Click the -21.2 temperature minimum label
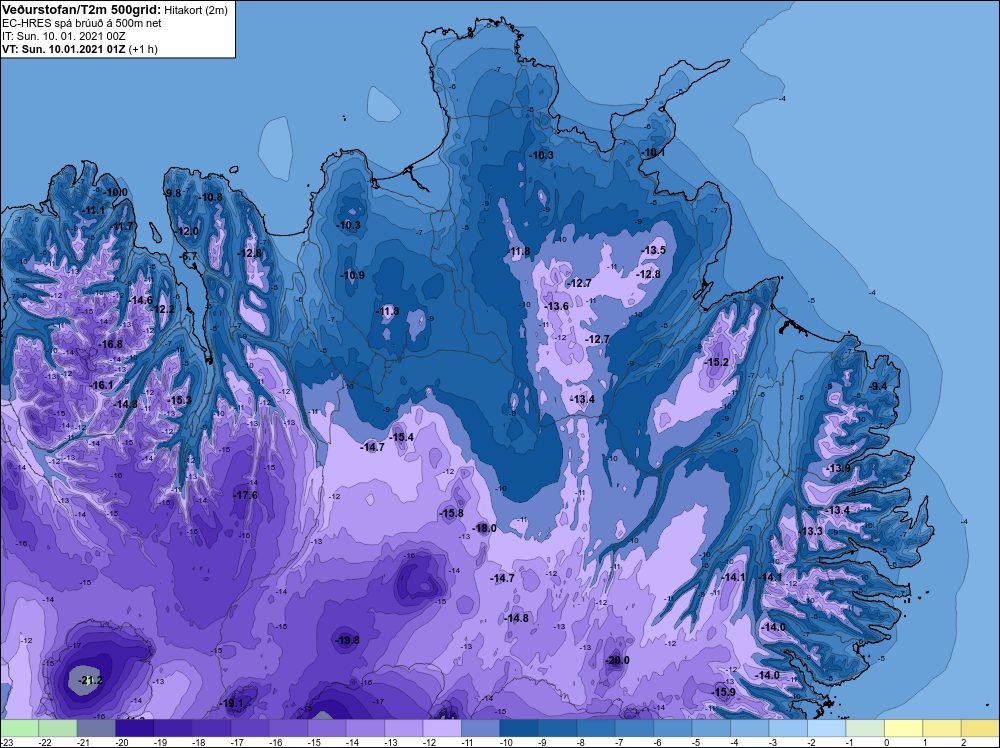The width and height of the screenshot is (1000, 748). tap(89, 680)
